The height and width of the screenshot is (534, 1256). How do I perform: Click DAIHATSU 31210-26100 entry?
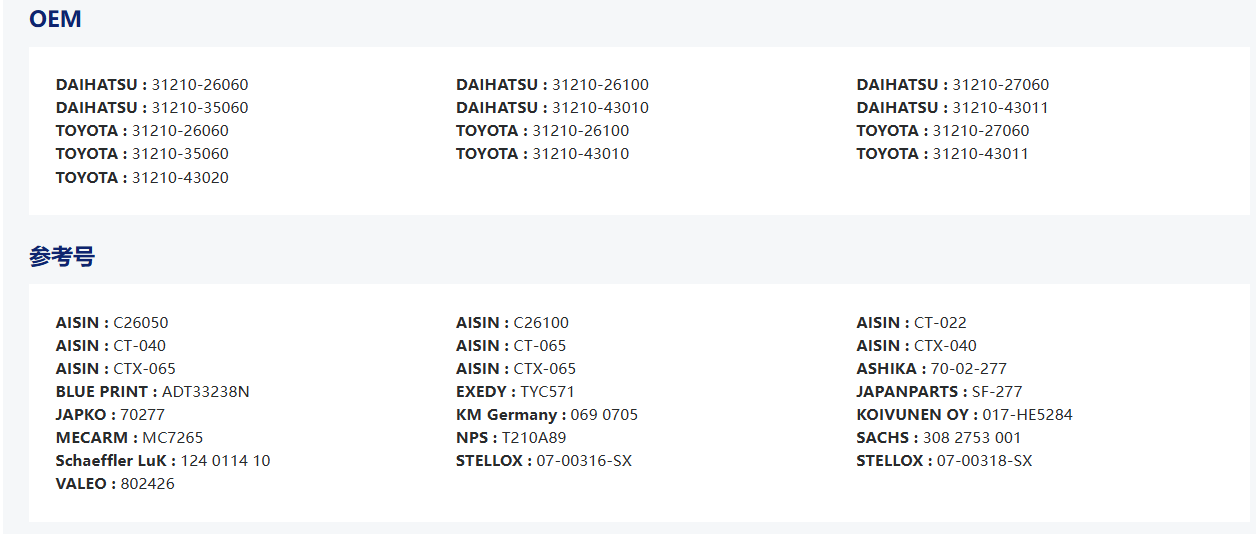coord(552,85)
